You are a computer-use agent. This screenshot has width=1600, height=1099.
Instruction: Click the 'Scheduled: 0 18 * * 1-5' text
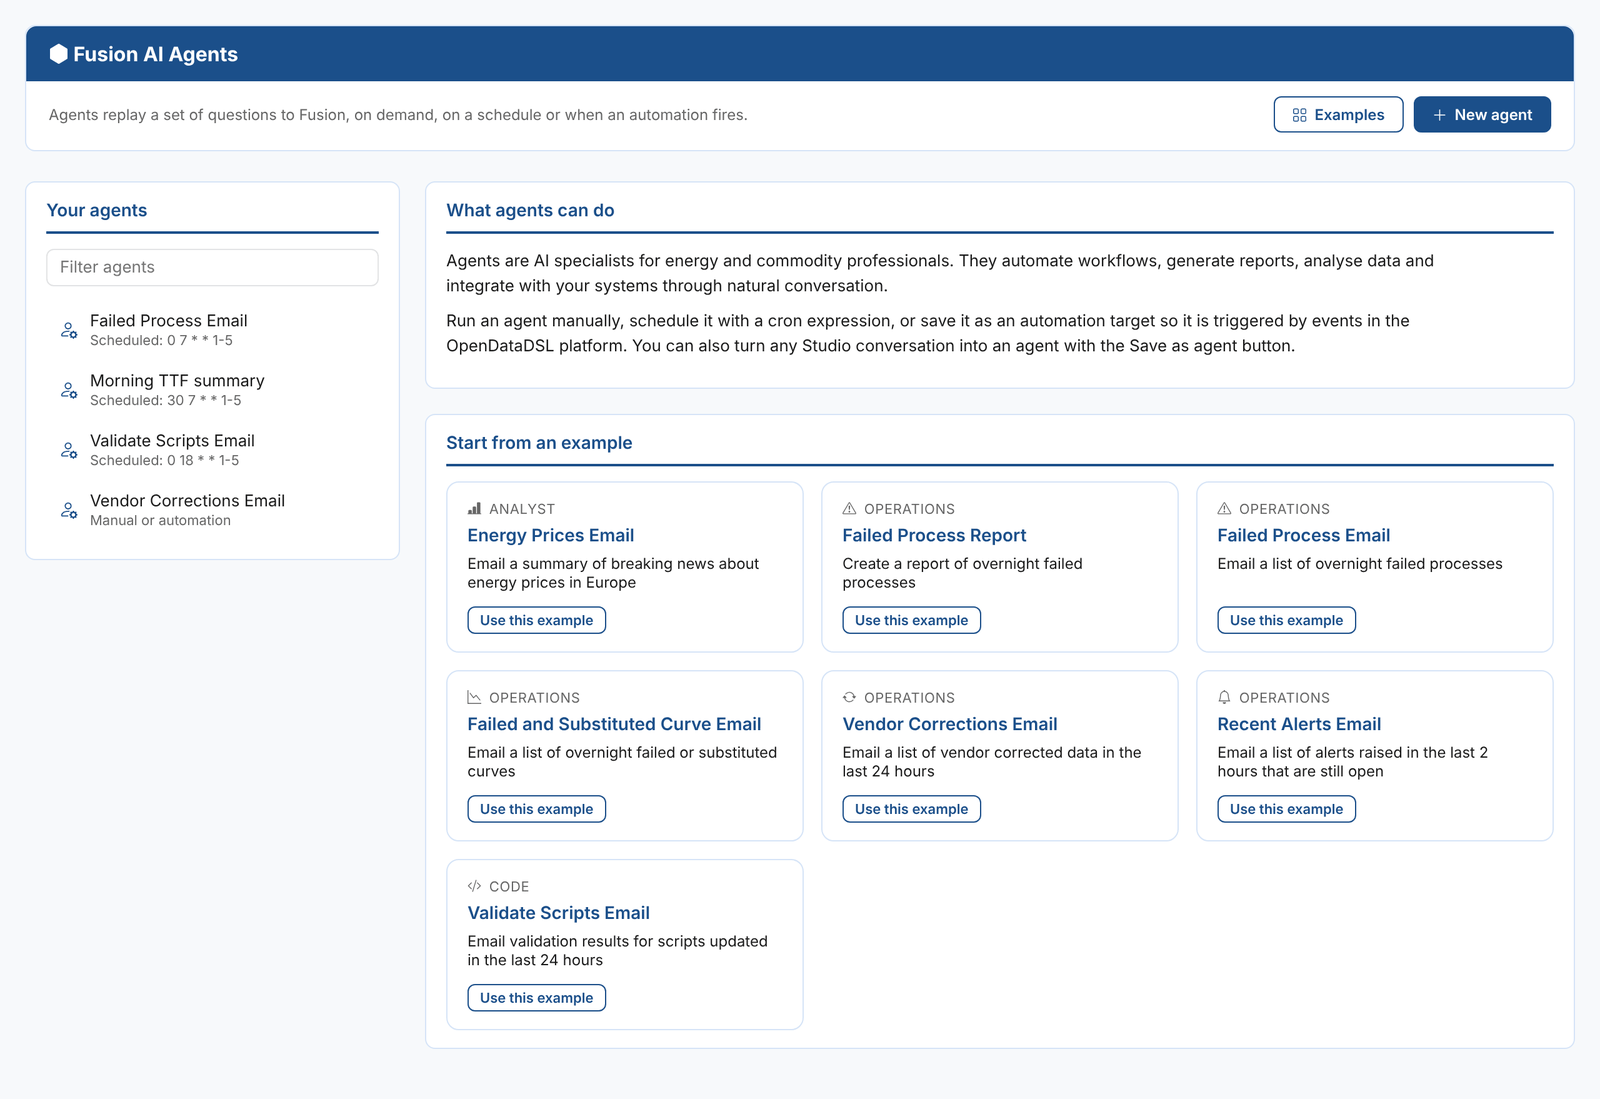pyautogui.click(x=164, y=460)
